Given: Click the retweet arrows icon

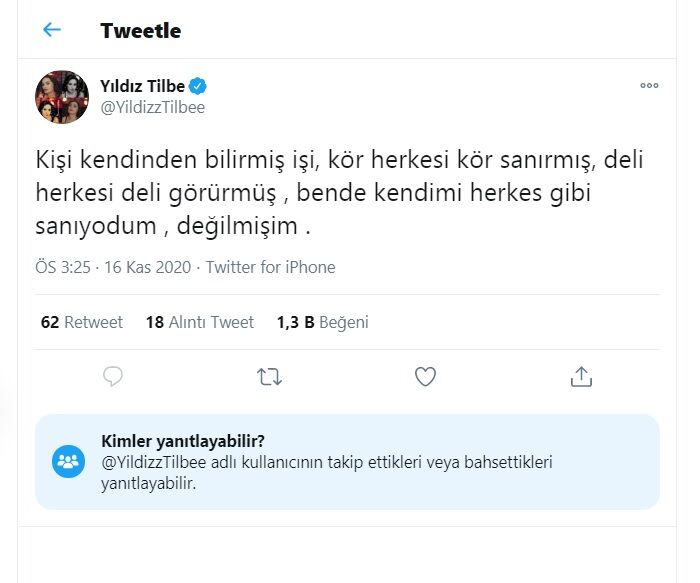Looking at the screenshot, I should [269, 376].
